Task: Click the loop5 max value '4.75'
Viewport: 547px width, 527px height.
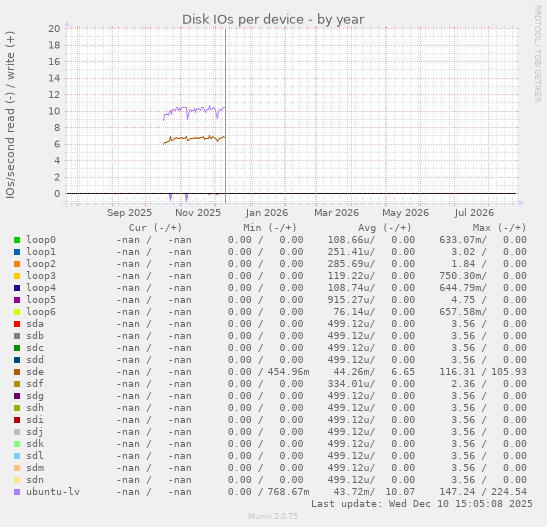Action: pyautogui.click(x=463, y=300)
